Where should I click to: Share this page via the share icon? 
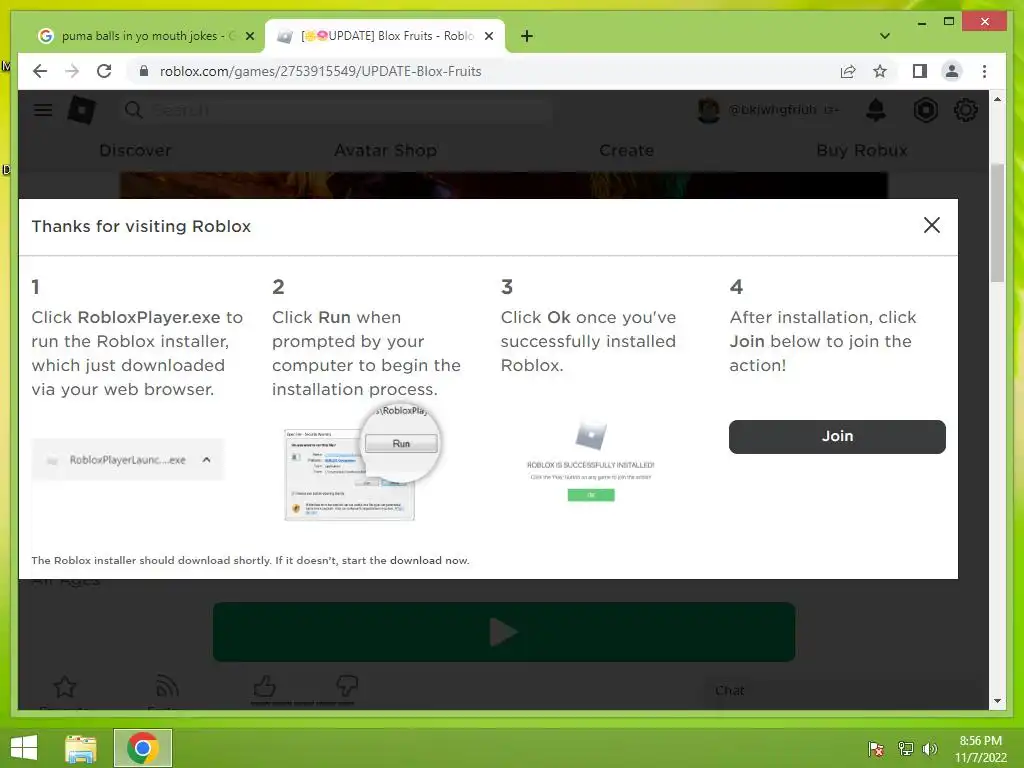click(x=848, y=71)
